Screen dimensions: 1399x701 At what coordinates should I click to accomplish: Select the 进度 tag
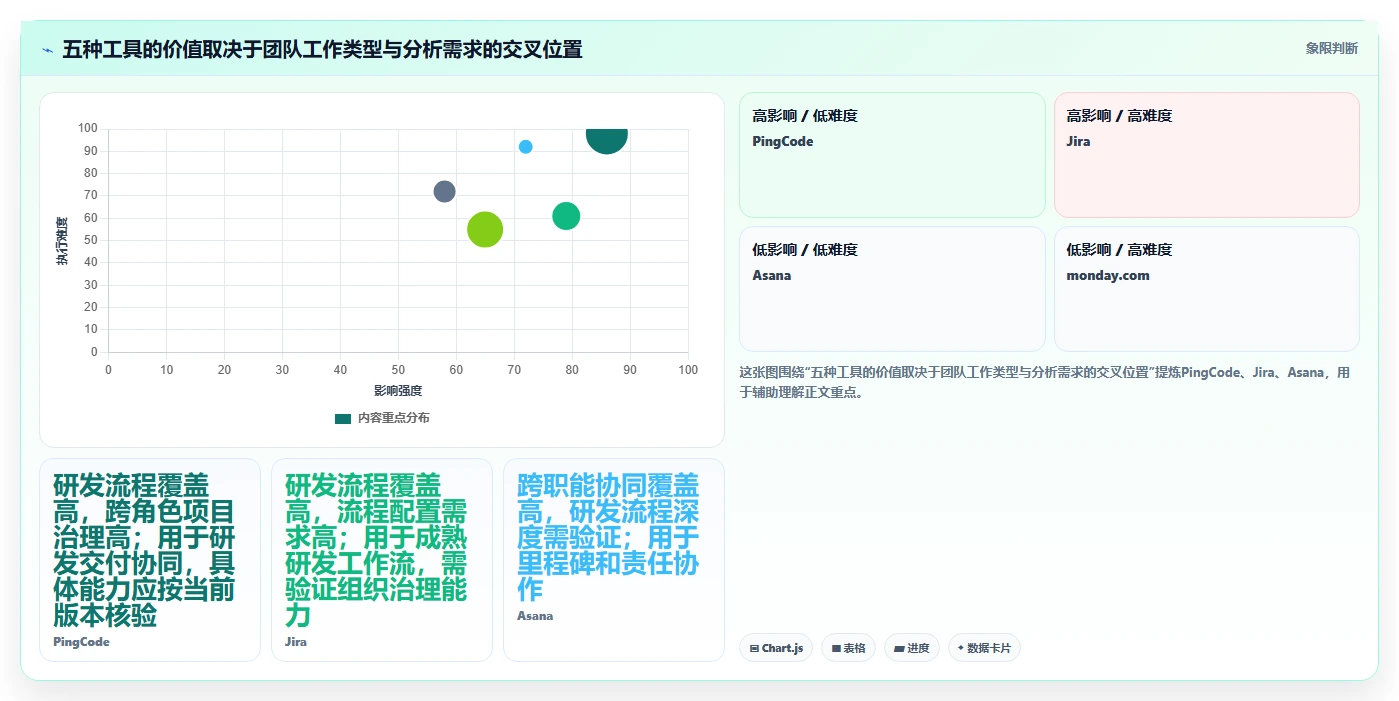(912, 648)
